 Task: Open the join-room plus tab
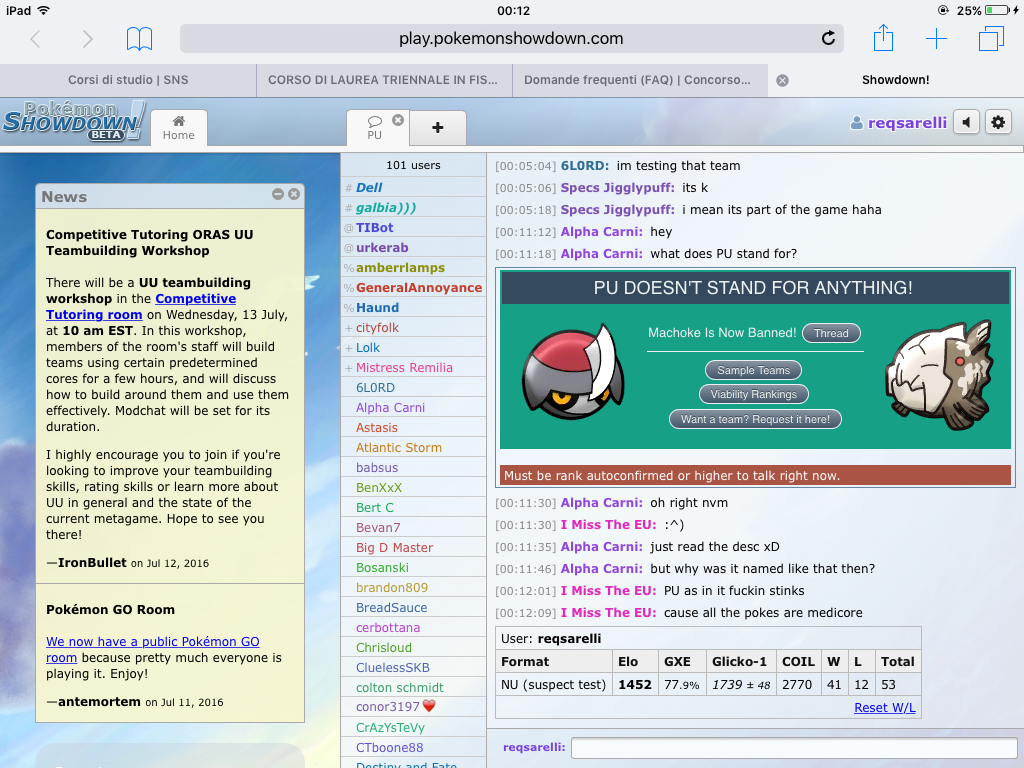coord(438,128)
